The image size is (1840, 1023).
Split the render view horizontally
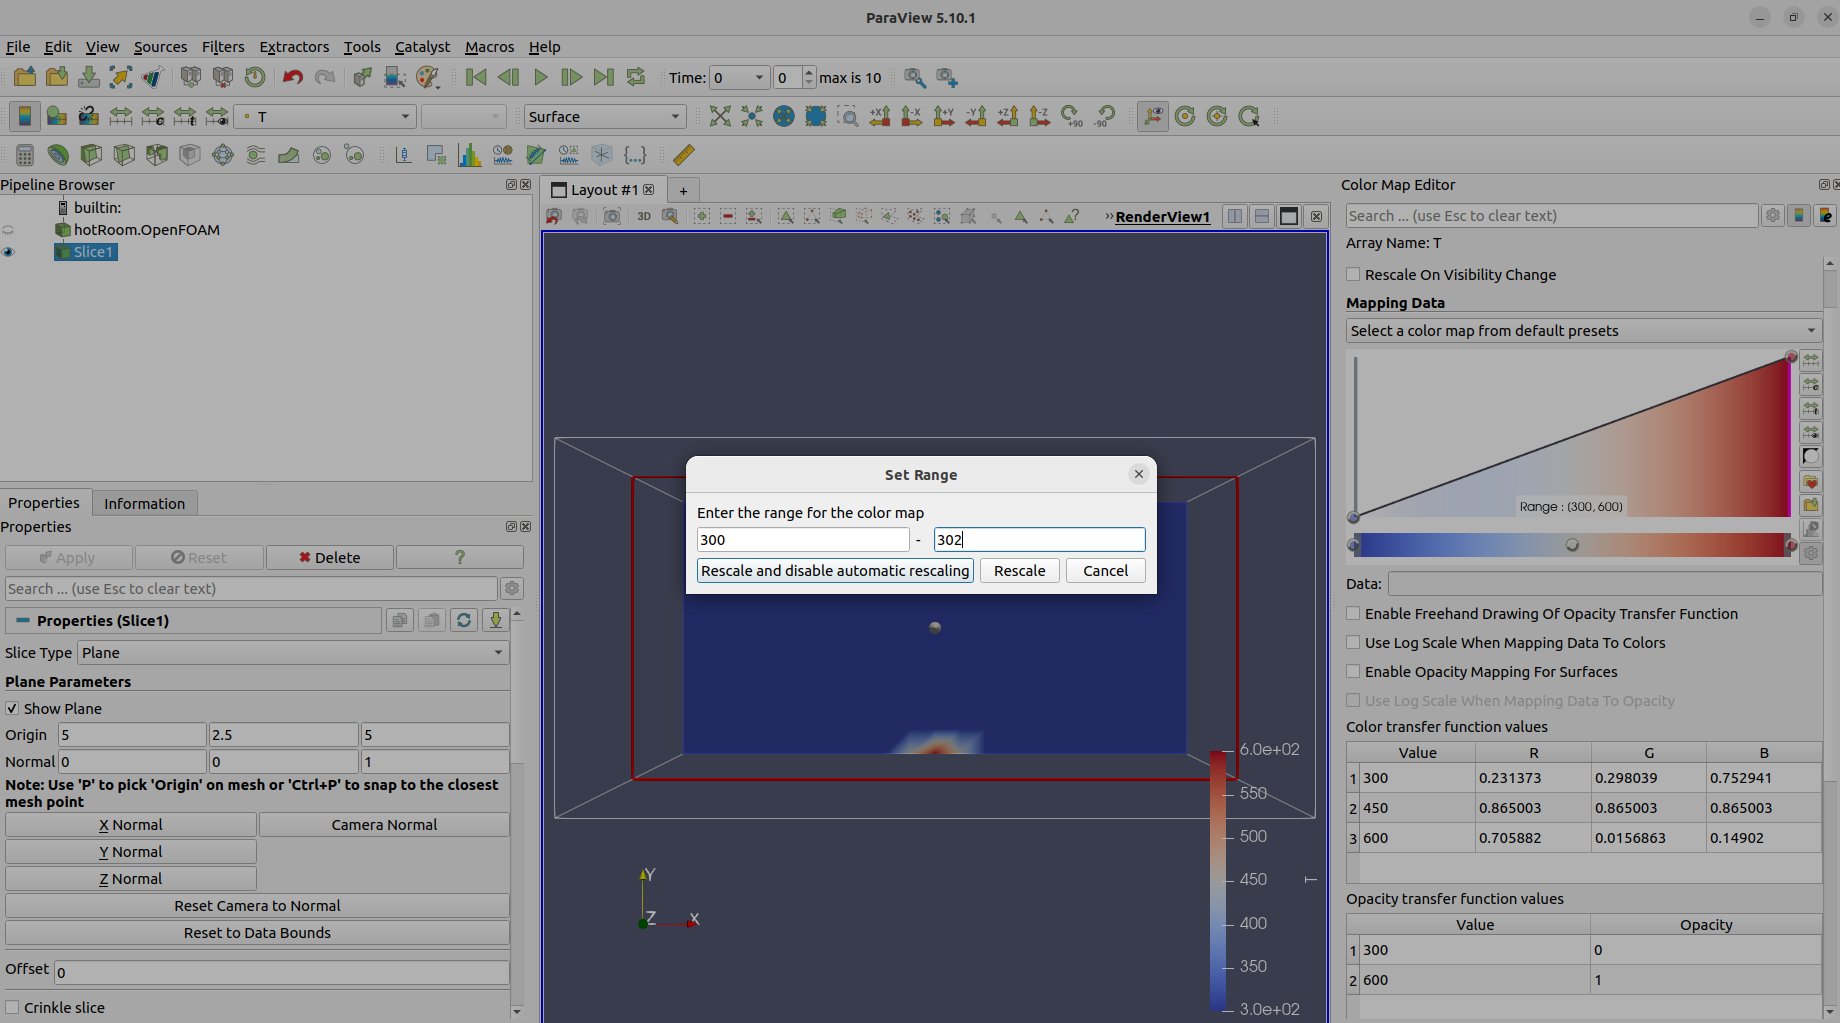click(x=1235, y=216)
